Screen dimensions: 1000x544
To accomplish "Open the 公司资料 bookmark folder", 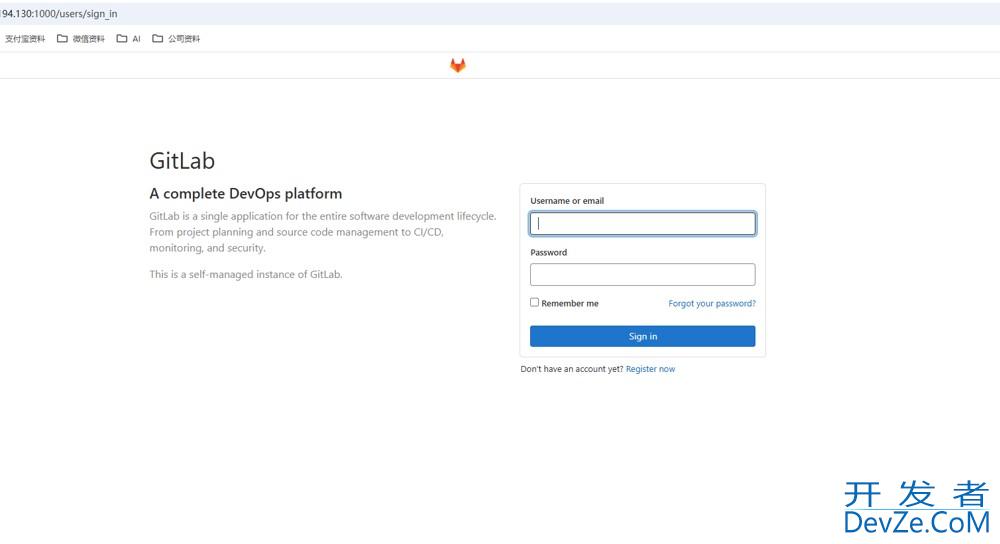I will 176,39.
